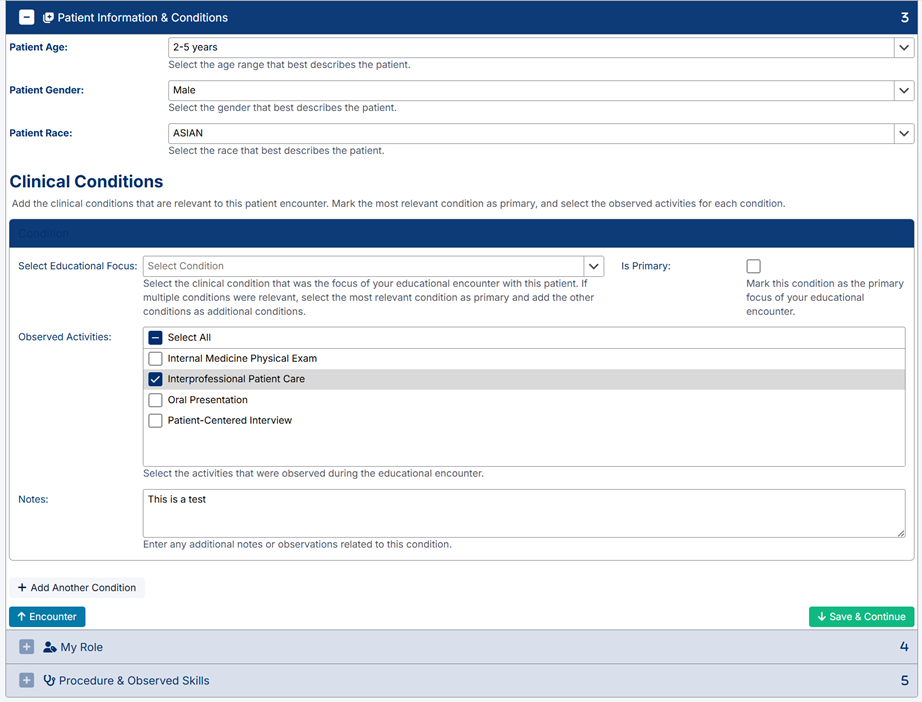Viewport: 922px width, 702px height.
Task: Check Internal Medicine Physical Exam
Action: click(155, 359)
